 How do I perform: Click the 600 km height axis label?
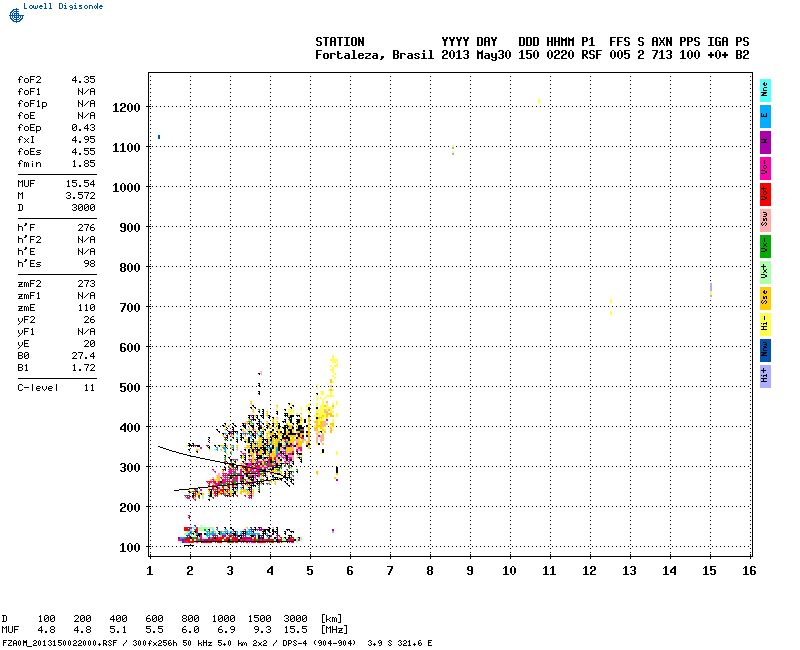(x=130, y=347)
